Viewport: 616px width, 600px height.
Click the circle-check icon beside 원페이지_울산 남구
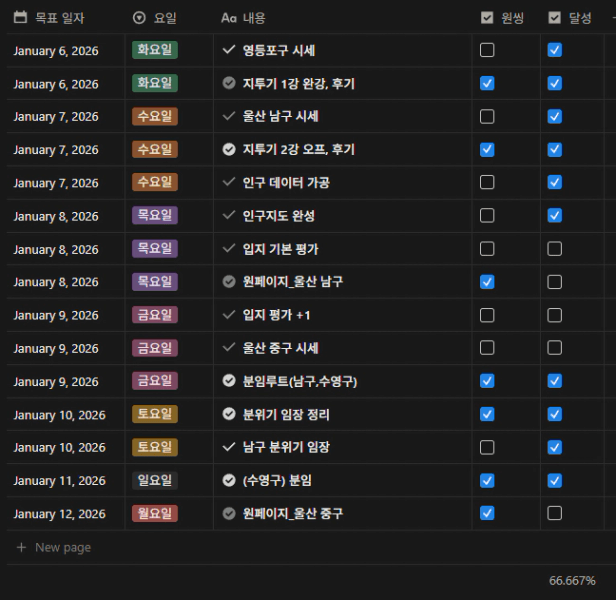click(229, 282)
